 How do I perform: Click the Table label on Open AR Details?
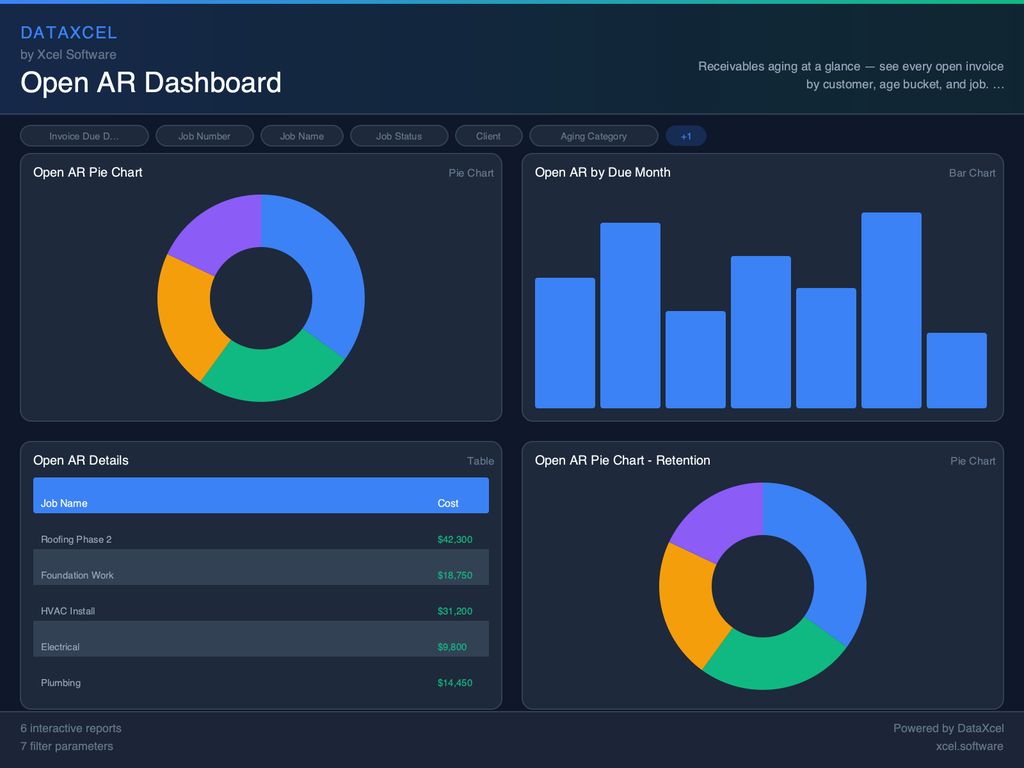click(480, 461)
